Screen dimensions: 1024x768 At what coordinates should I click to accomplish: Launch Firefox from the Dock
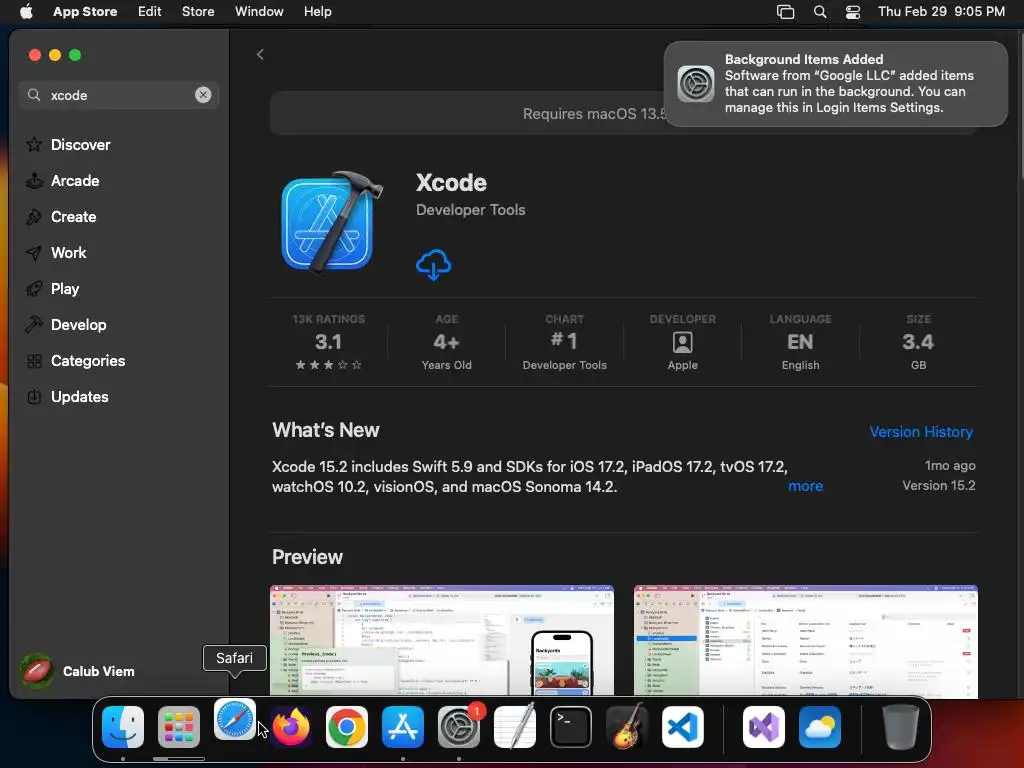291,727
